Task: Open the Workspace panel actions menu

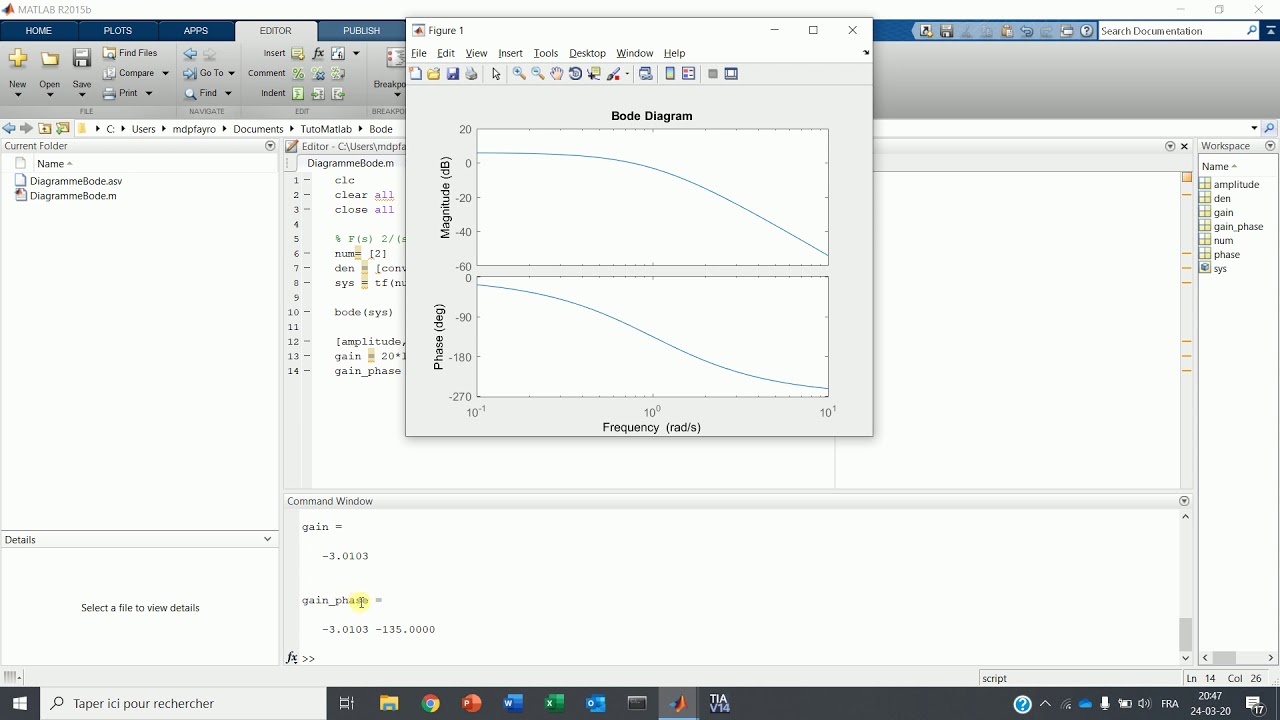Action: 1270,146
